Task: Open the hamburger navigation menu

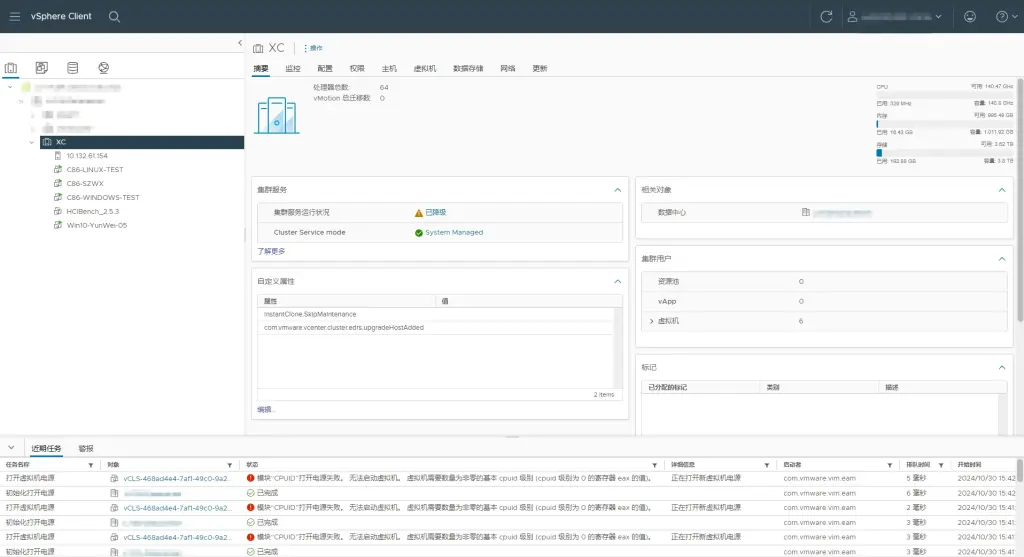Action: tap(14, 16)
